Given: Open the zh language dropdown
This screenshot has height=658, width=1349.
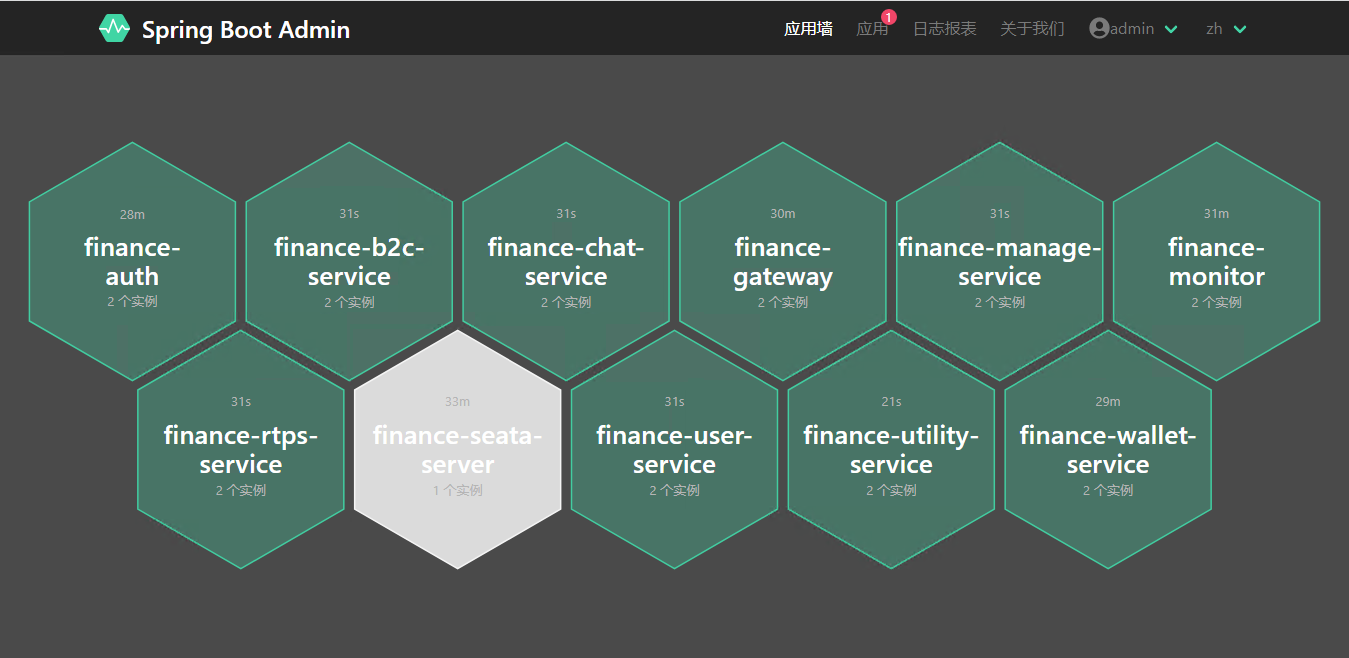Looking at the screenshot, I should [x=1226, y=29].
